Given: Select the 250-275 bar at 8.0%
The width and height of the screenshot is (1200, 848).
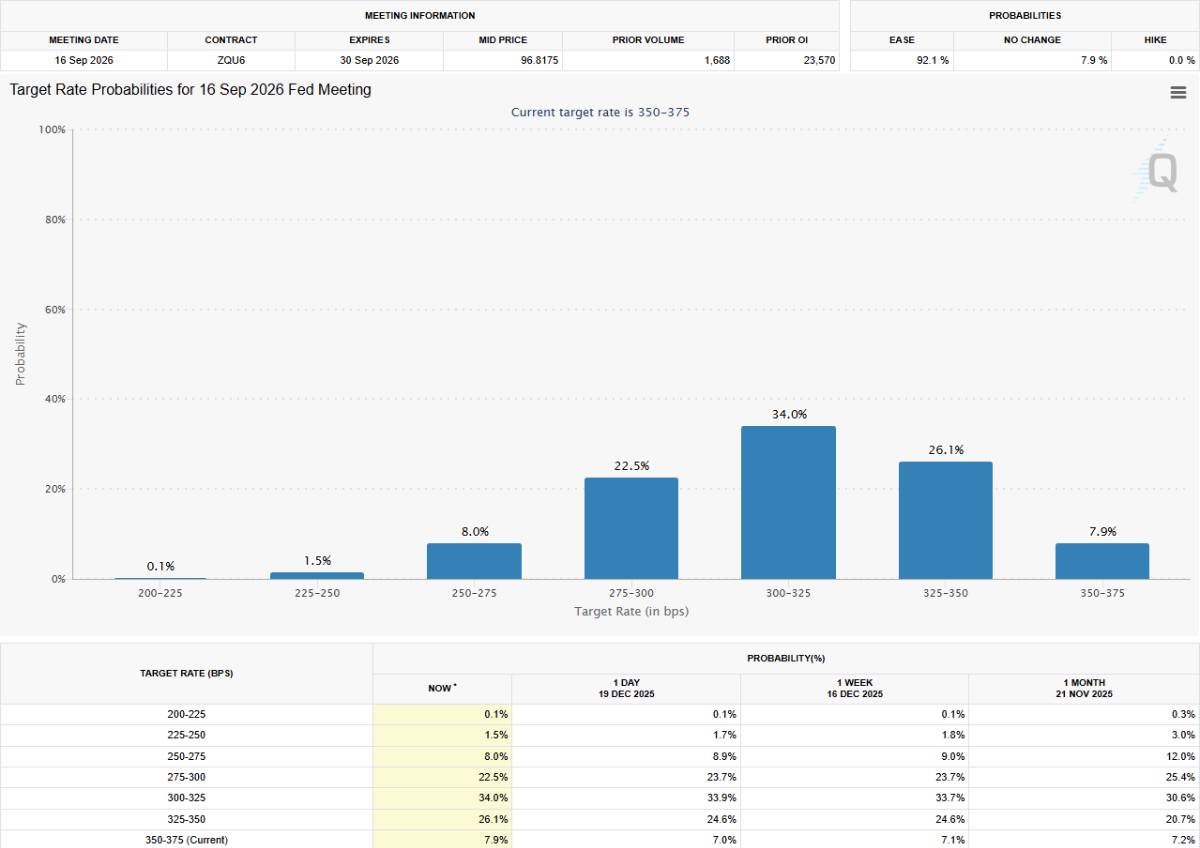Looking at the screenshot, I should coord(474,561).
